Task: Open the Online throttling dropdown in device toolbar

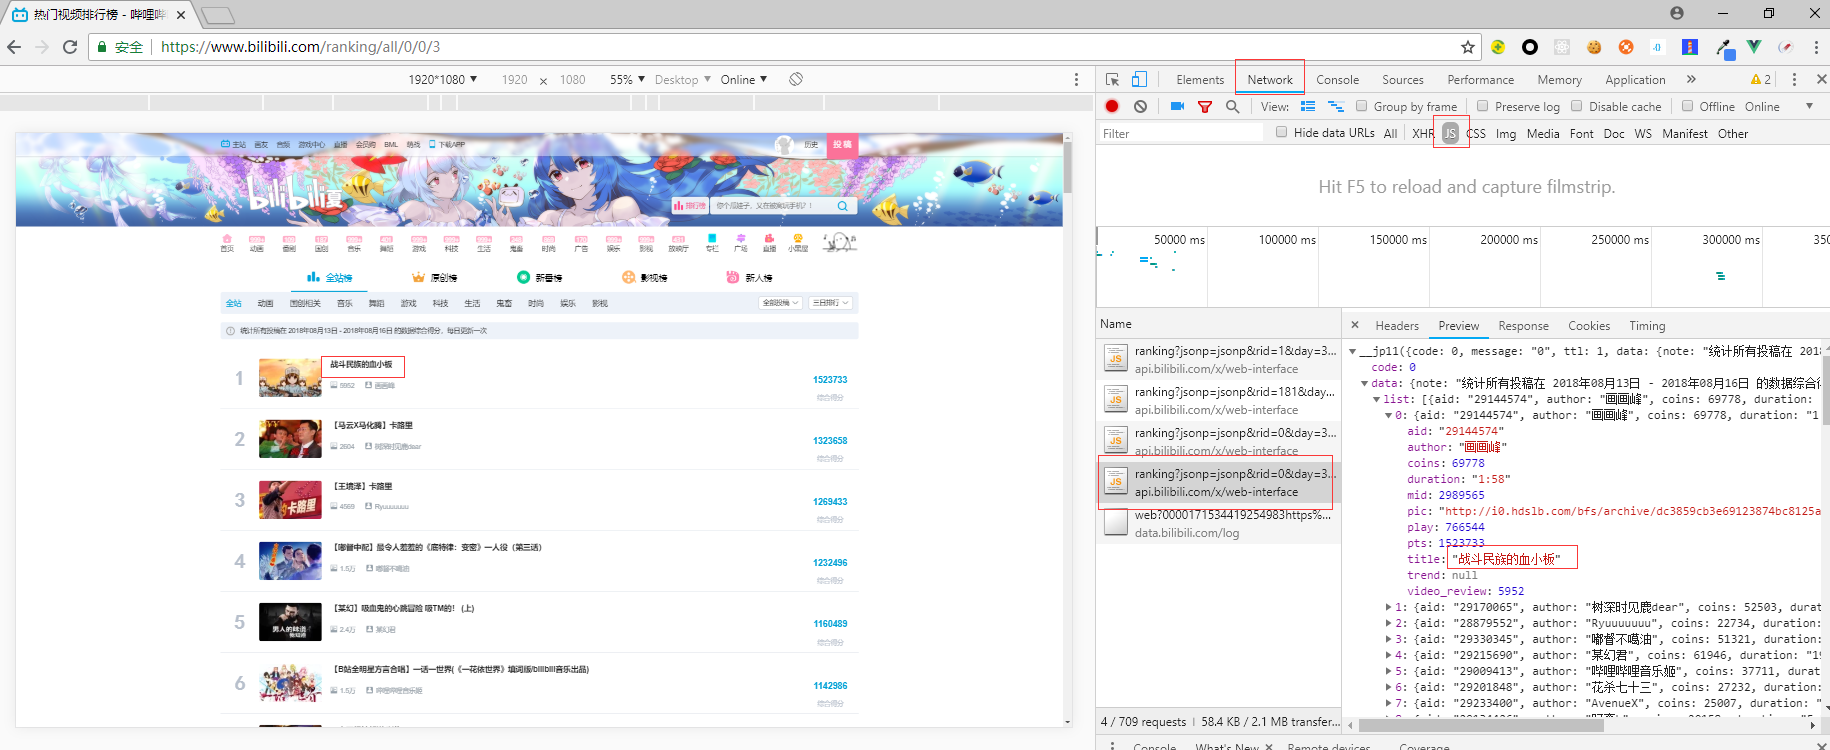Action: 744,79
